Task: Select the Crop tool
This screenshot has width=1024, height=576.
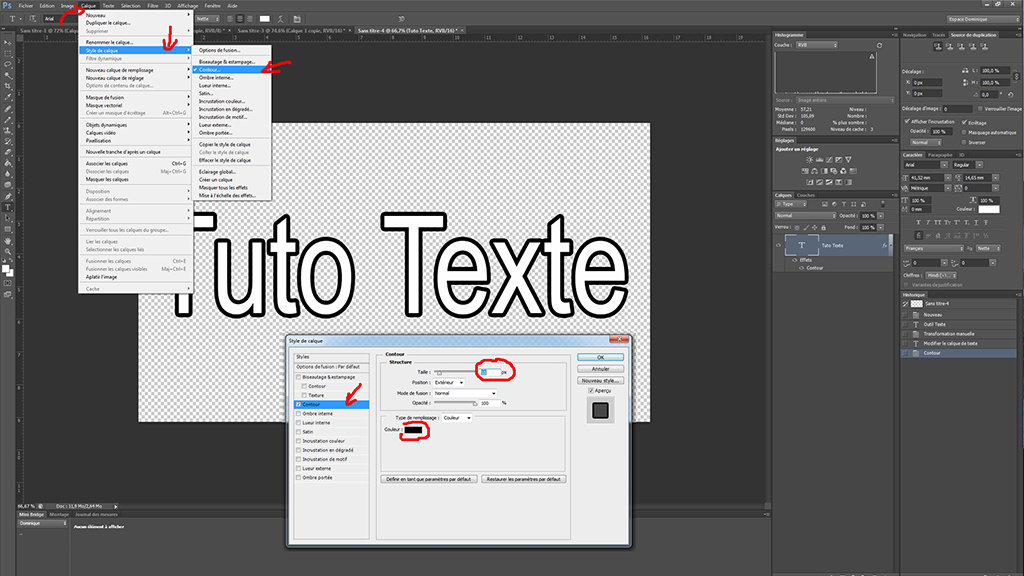Action: click(8, 86)
